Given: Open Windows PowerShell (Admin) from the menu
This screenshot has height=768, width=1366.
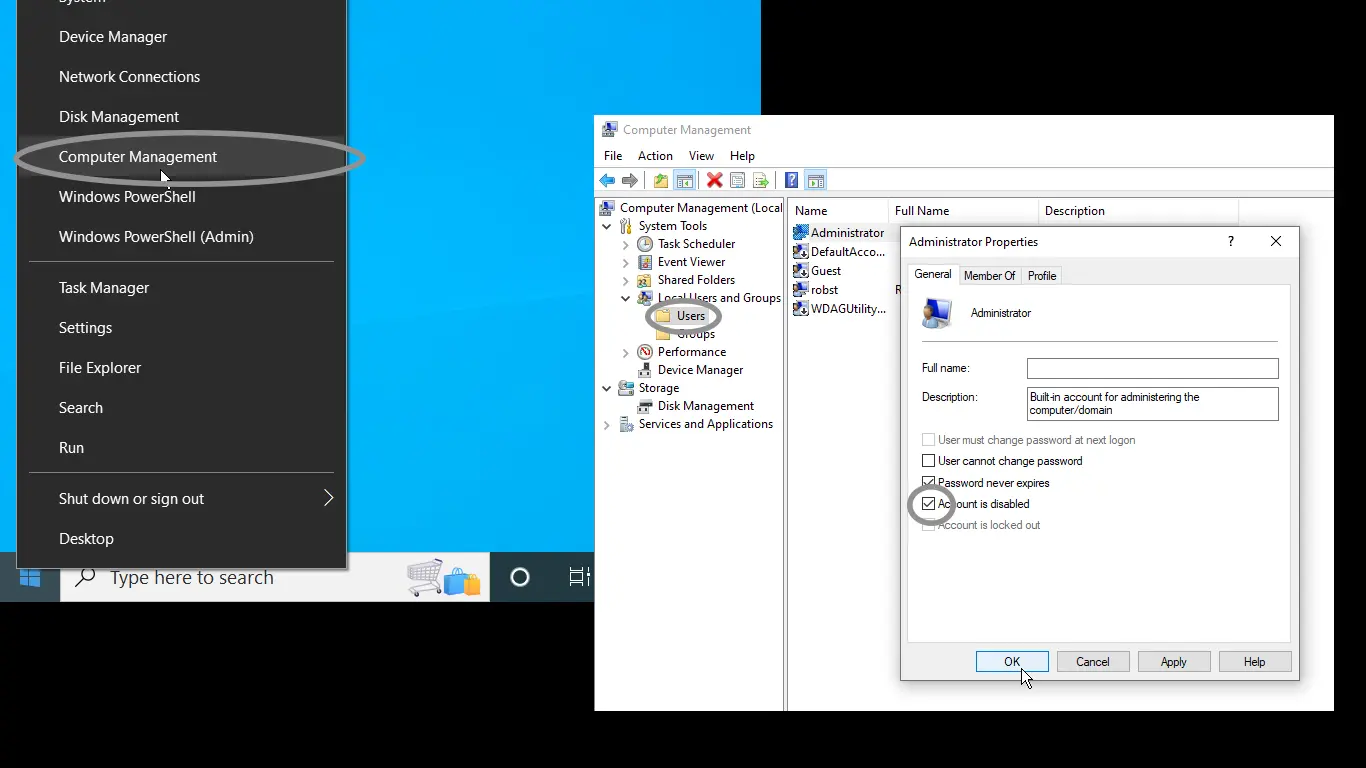Looking at the screenshot, I should [182, 237].
